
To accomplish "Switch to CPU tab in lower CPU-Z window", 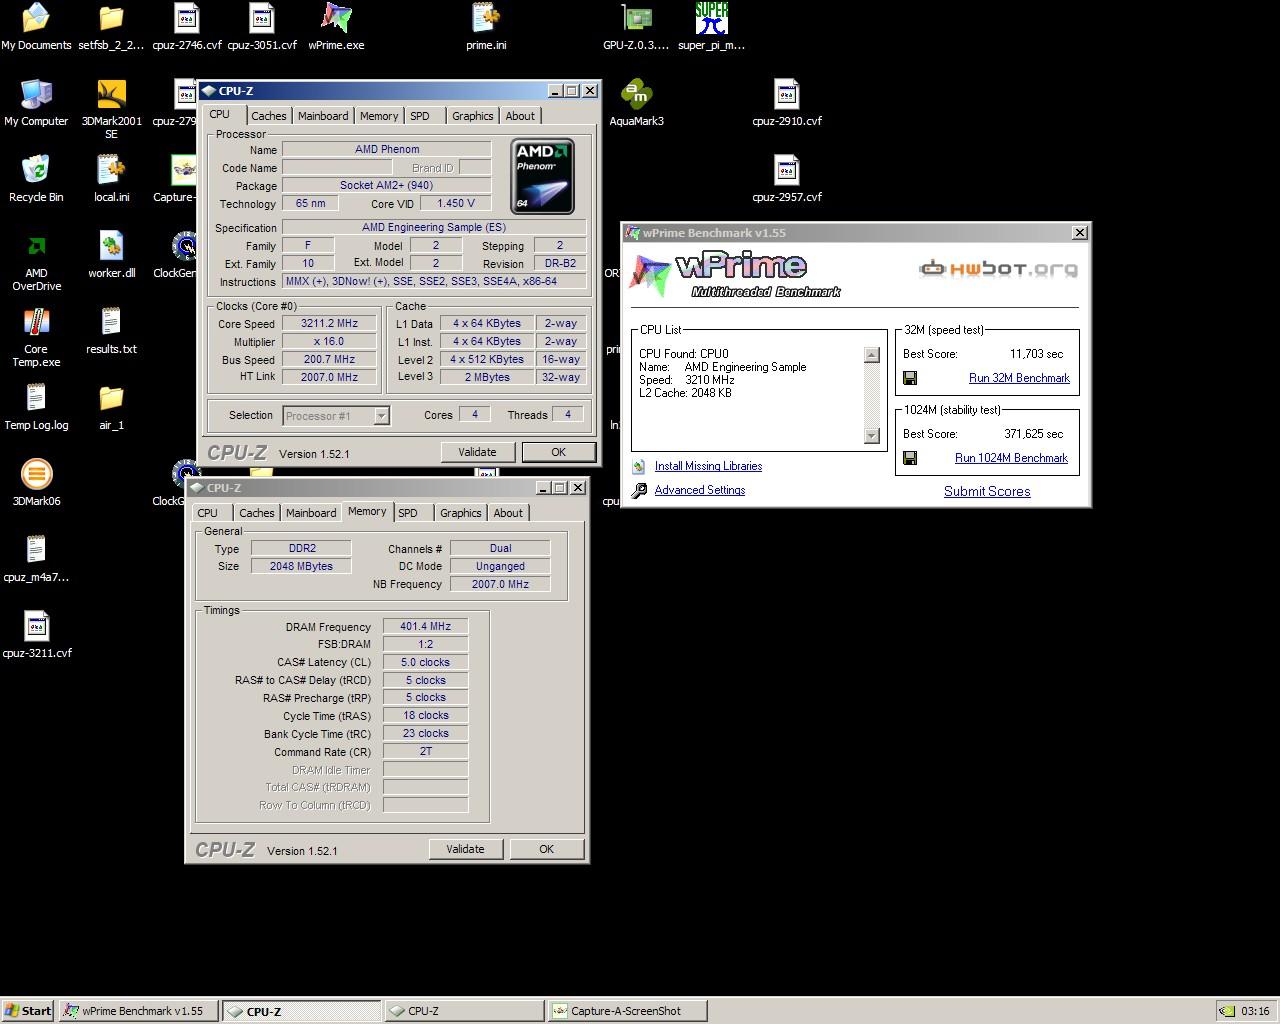I will click(x=208, y=513).
